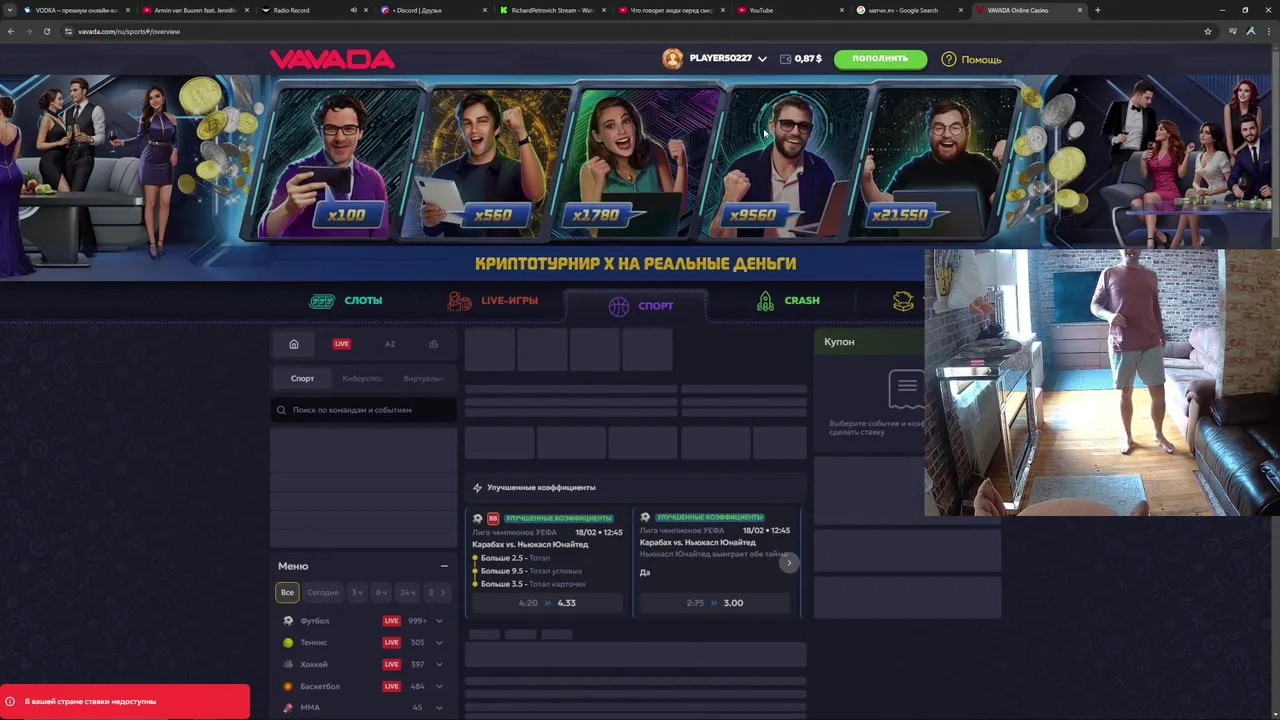Image resolution: width=1280 pixels, height=720 pixels.
Task: Click the football sport icon in menu
Action: tap(288, 621)
